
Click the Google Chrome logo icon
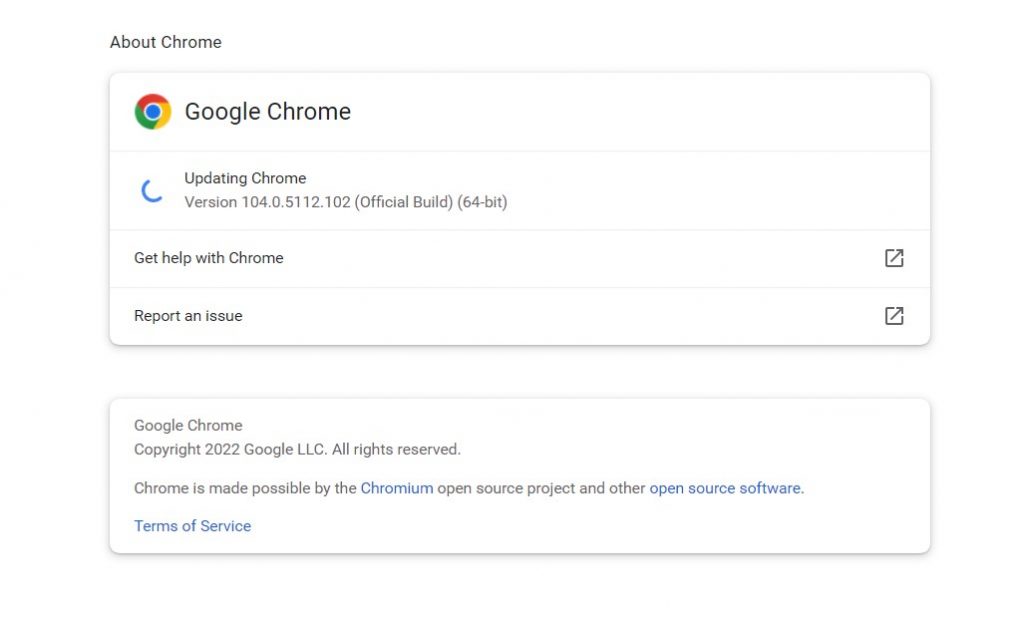pyautogui.click(x=153, y=112)
